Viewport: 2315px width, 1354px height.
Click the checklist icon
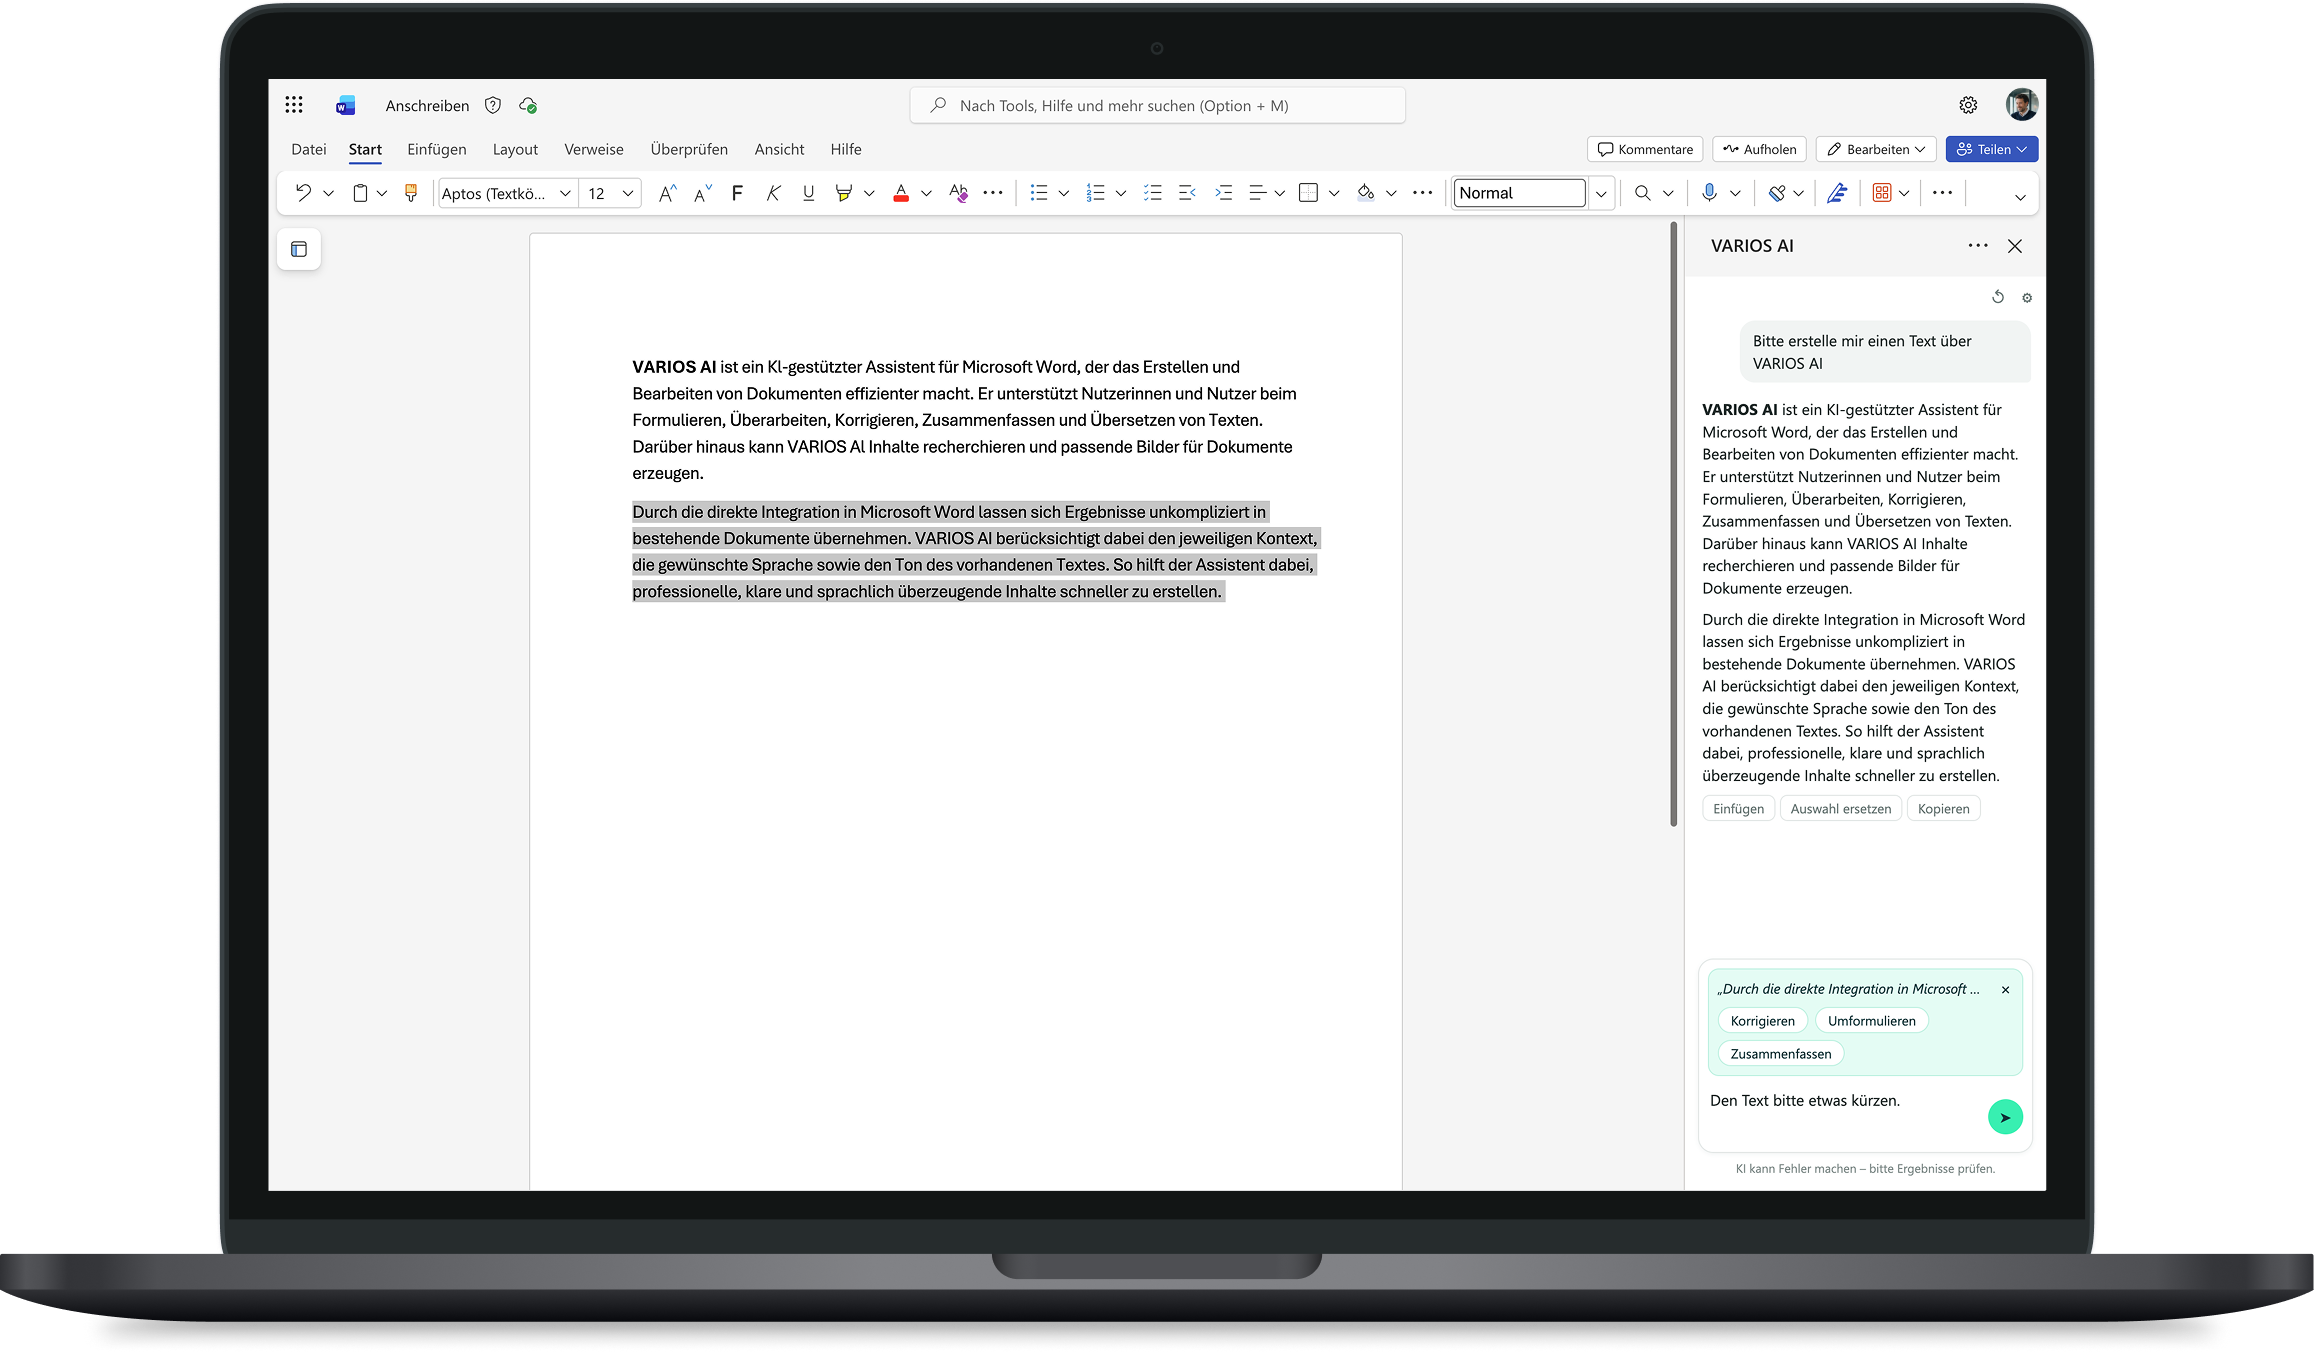1152,193
